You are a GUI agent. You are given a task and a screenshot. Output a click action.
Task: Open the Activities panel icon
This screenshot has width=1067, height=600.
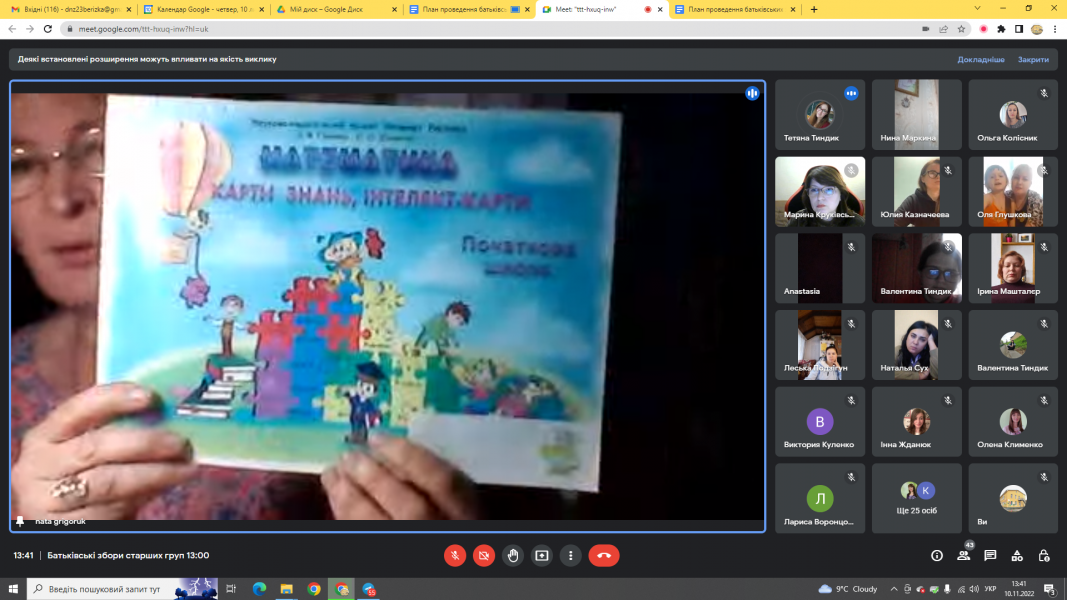[x=1017, y=555]
